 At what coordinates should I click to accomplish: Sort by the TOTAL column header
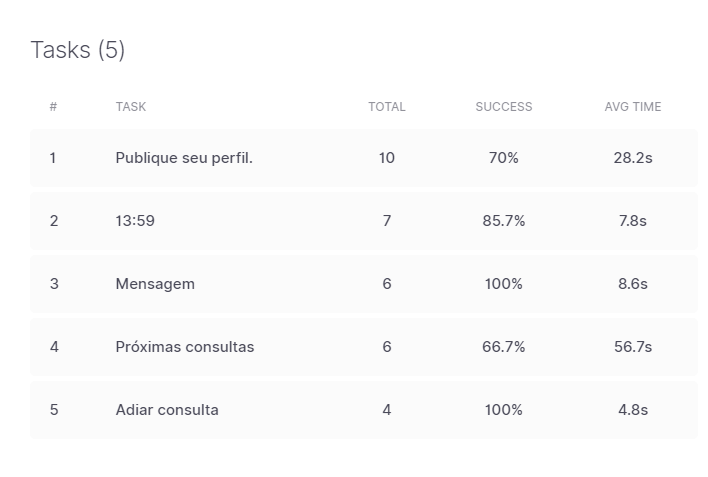tap(387, 107)
